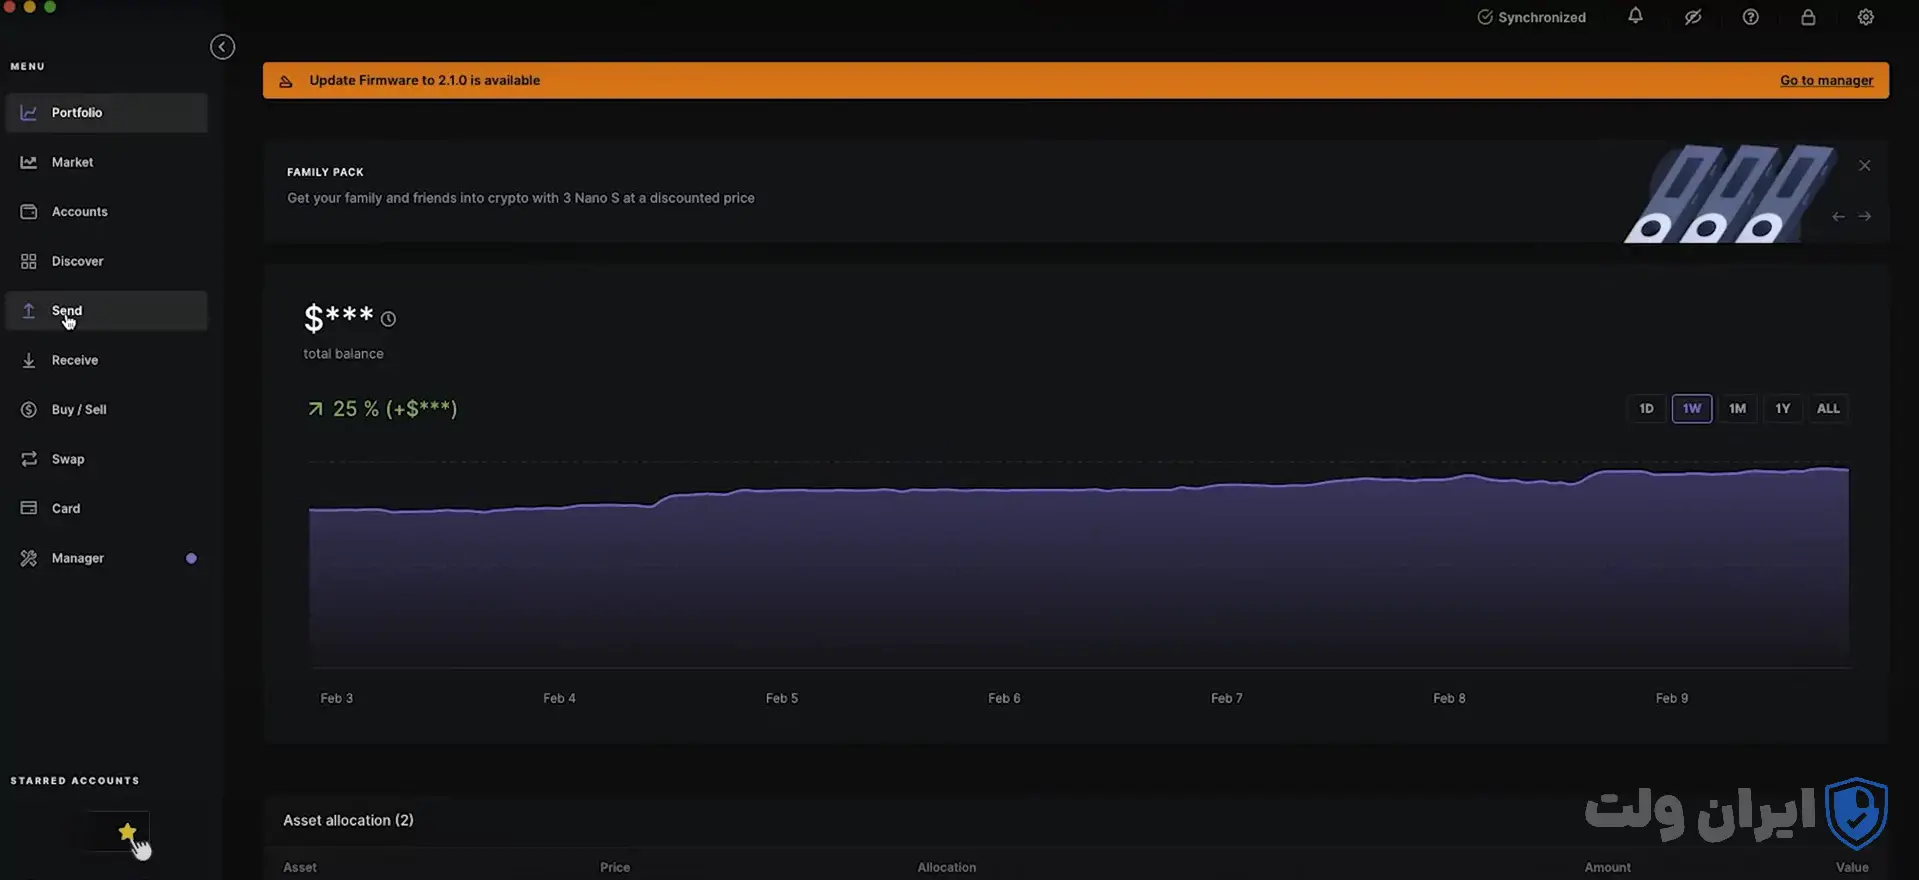Toggle balance visibility with the eye icon
1919x880 pixels.
pyautogui.click(x=1693, y=17)
